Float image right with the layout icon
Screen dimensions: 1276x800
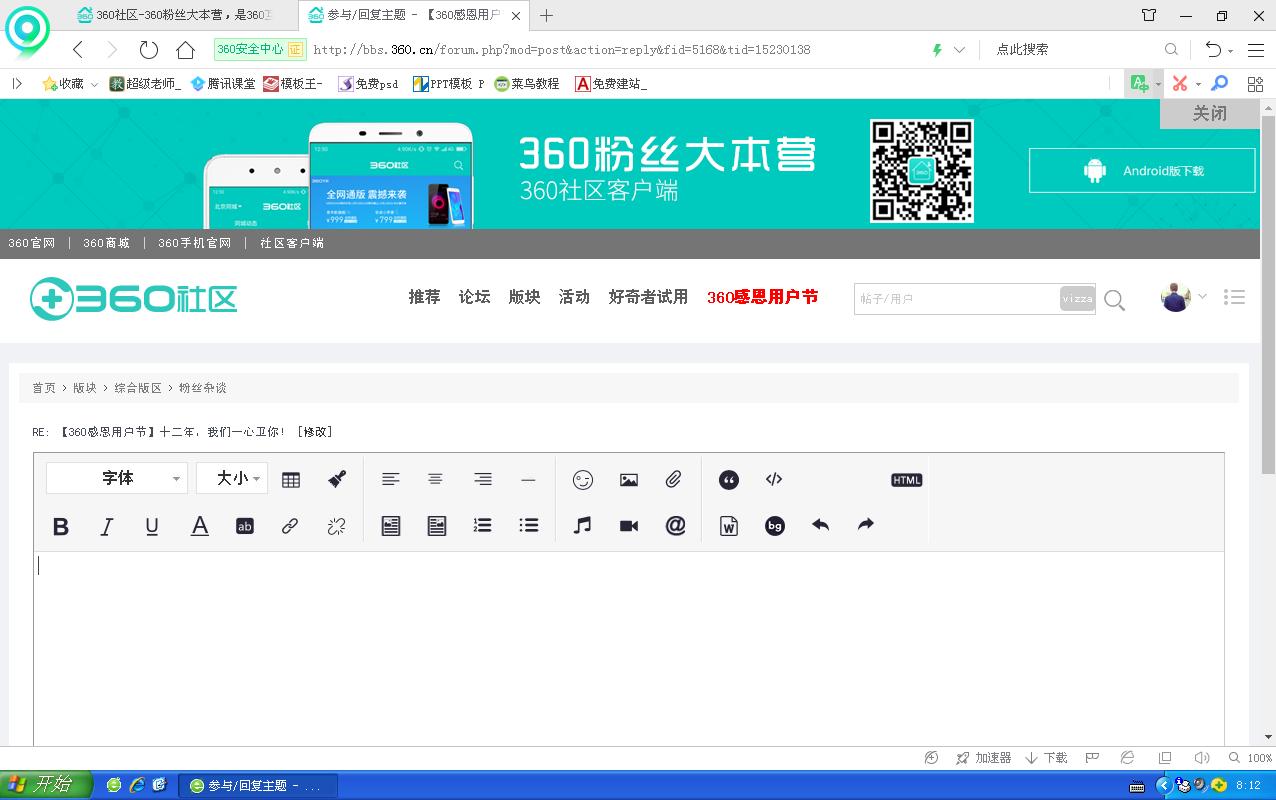437,526
